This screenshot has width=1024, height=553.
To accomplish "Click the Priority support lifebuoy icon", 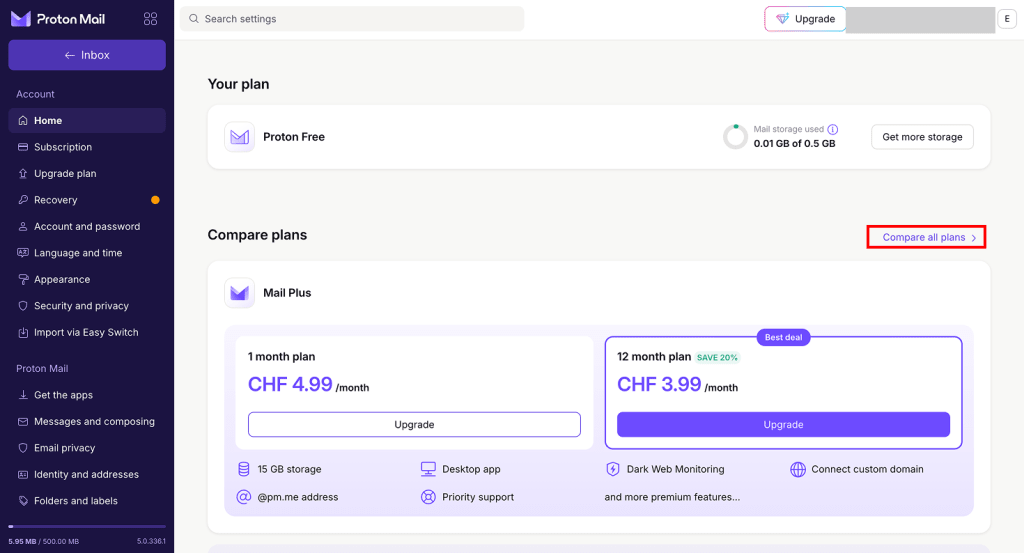I will tap(428, 497).
